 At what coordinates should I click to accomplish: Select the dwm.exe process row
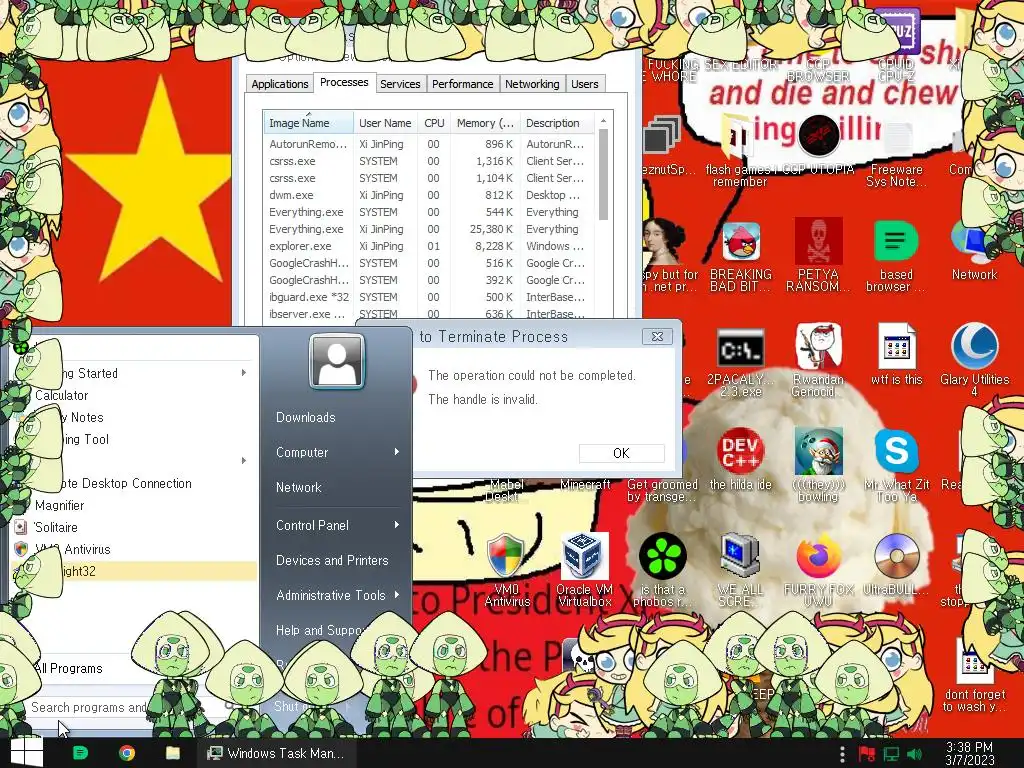pos(429,195)
